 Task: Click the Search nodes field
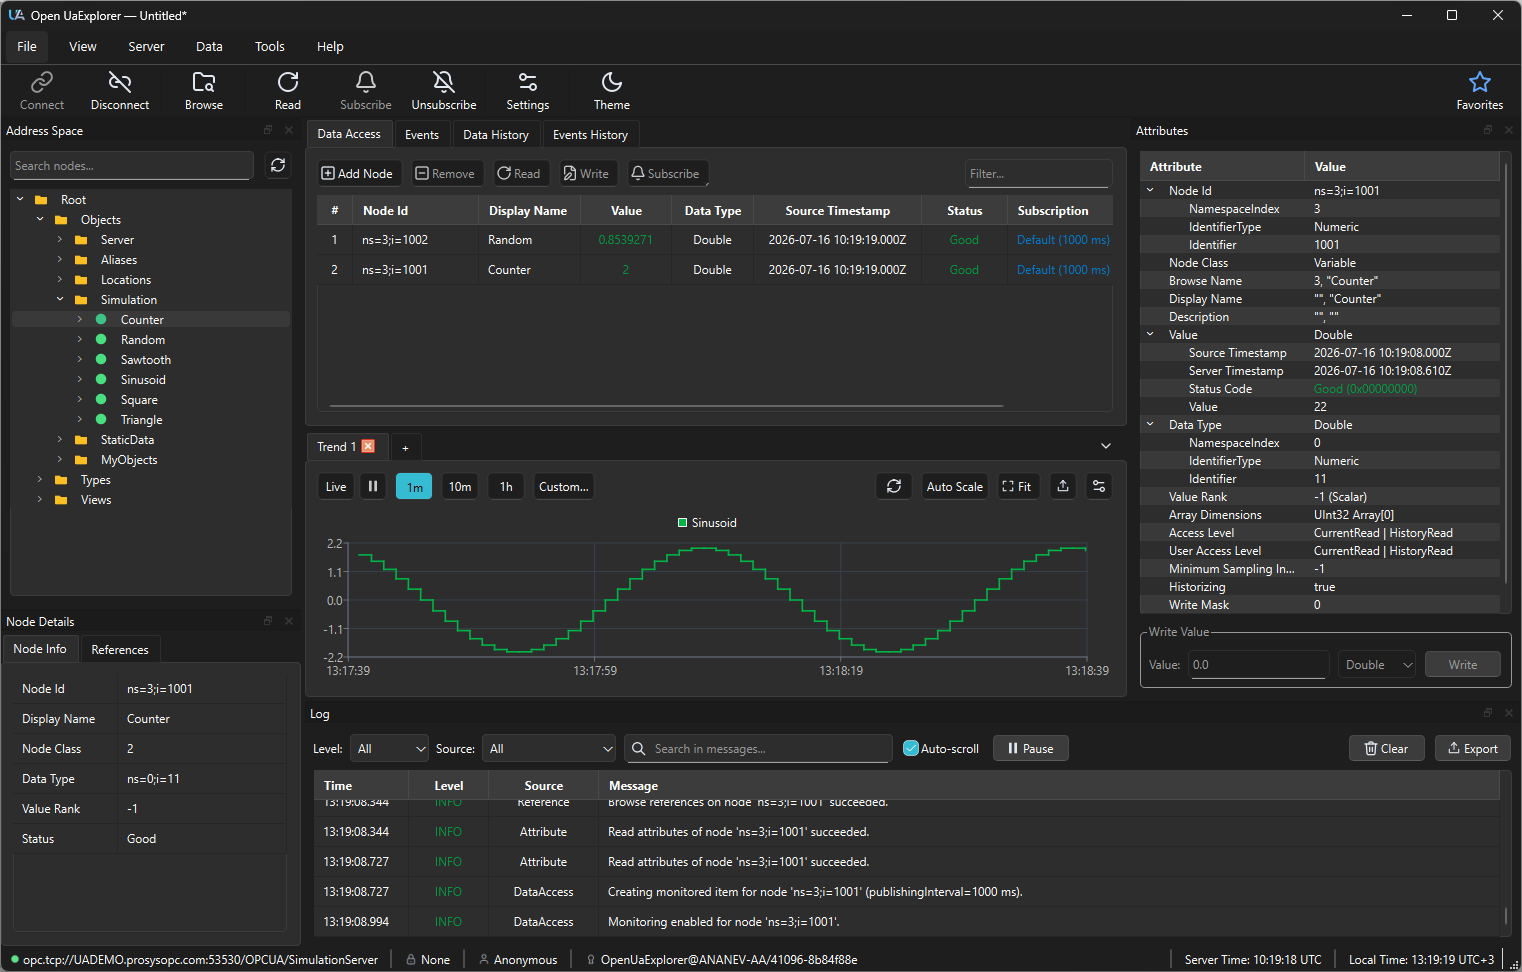point(131,165)
